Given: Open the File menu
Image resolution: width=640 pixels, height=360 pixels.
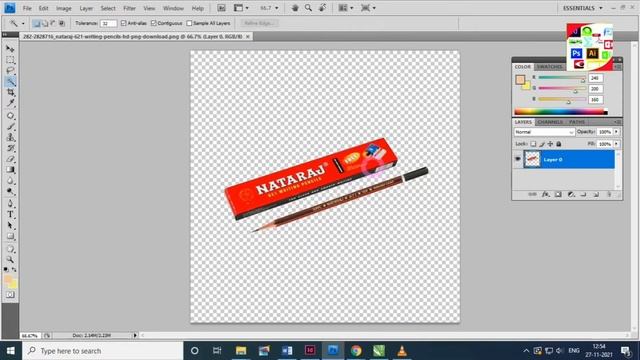Looking at the screenshot, I should (x=27, y=8).
